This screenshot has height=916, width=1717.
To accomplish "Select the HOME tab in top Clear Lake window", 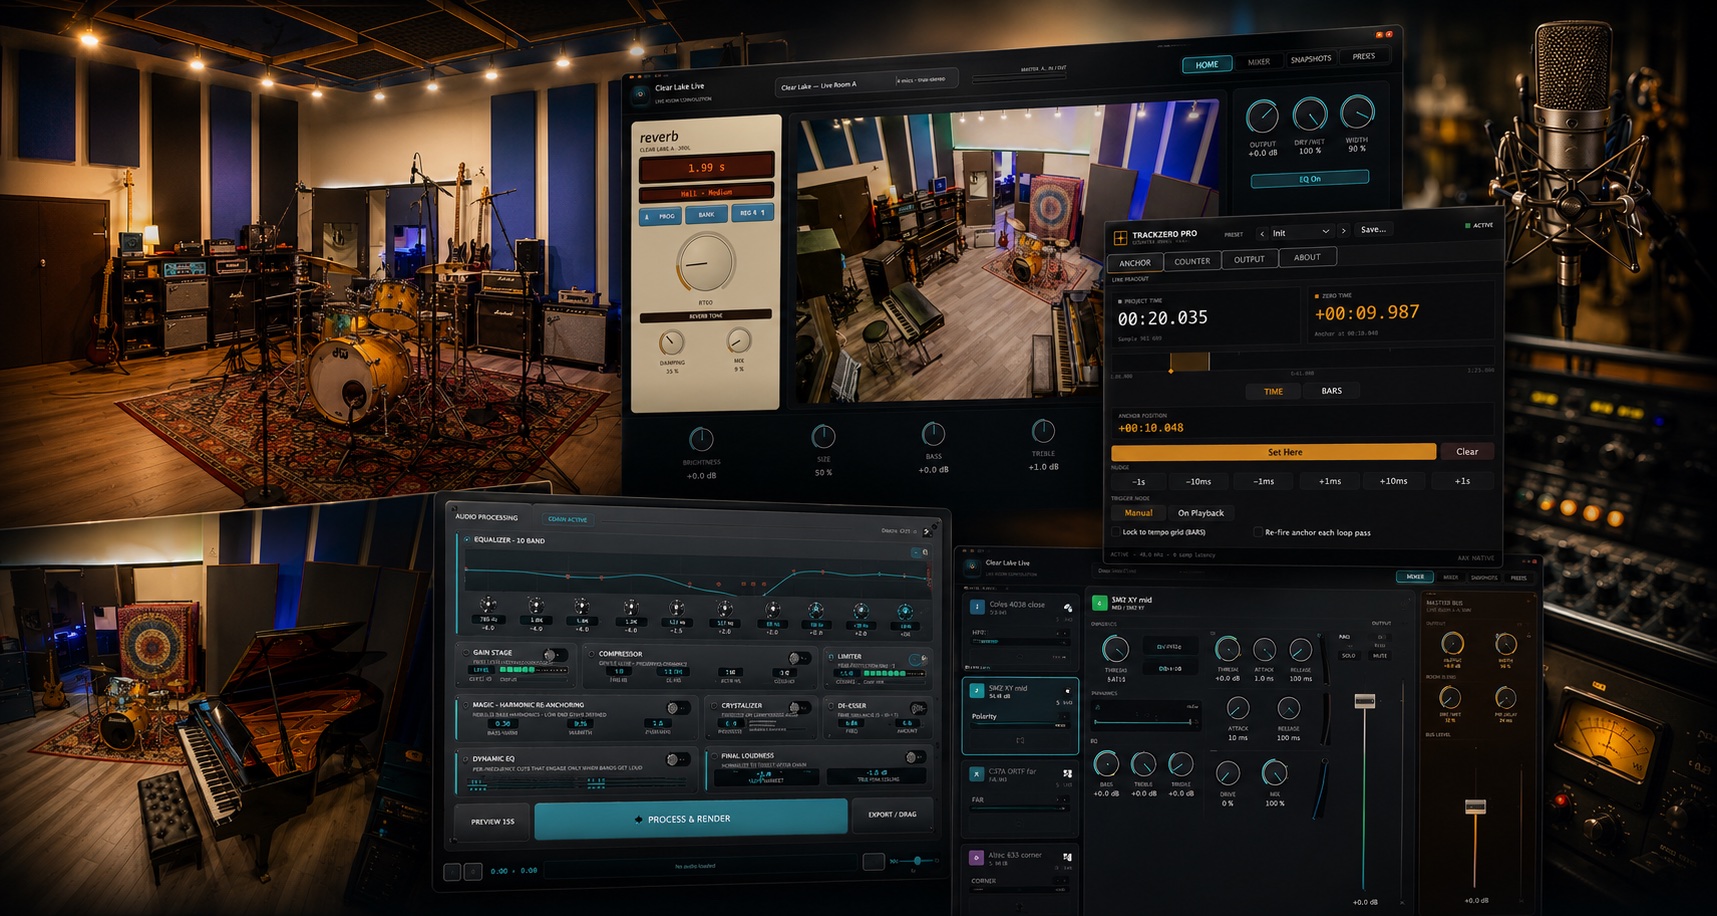I will tap(1207, 65).
